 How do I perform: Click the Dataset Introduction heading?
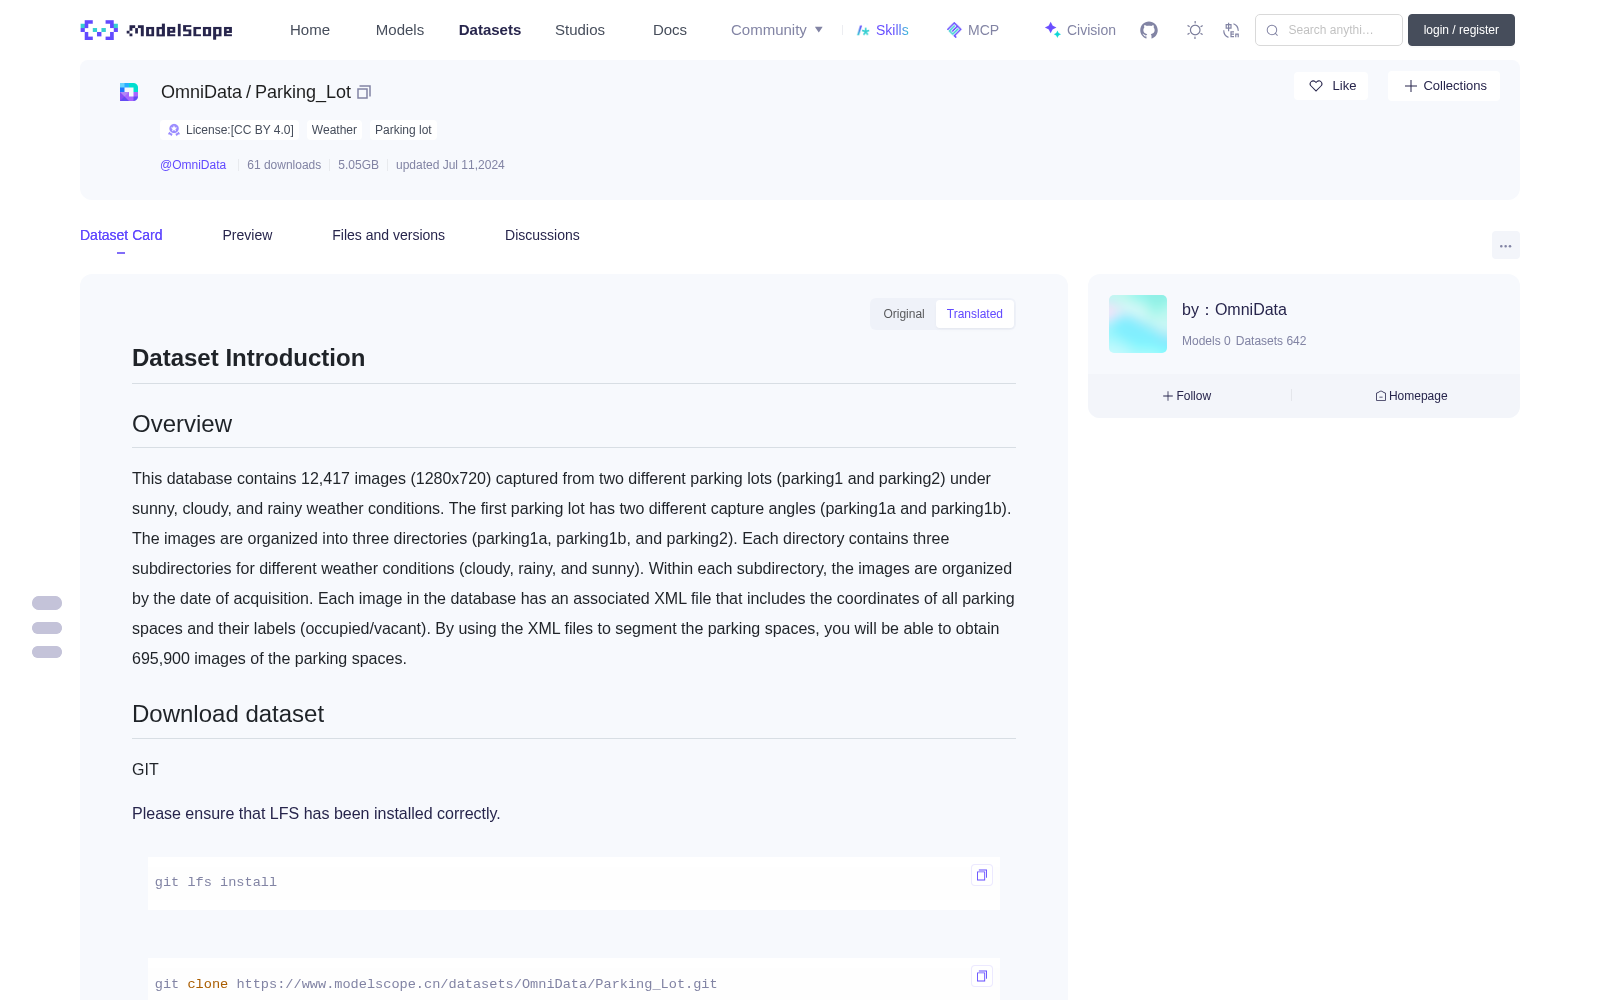pyautogui.click(x=248, y=358)
